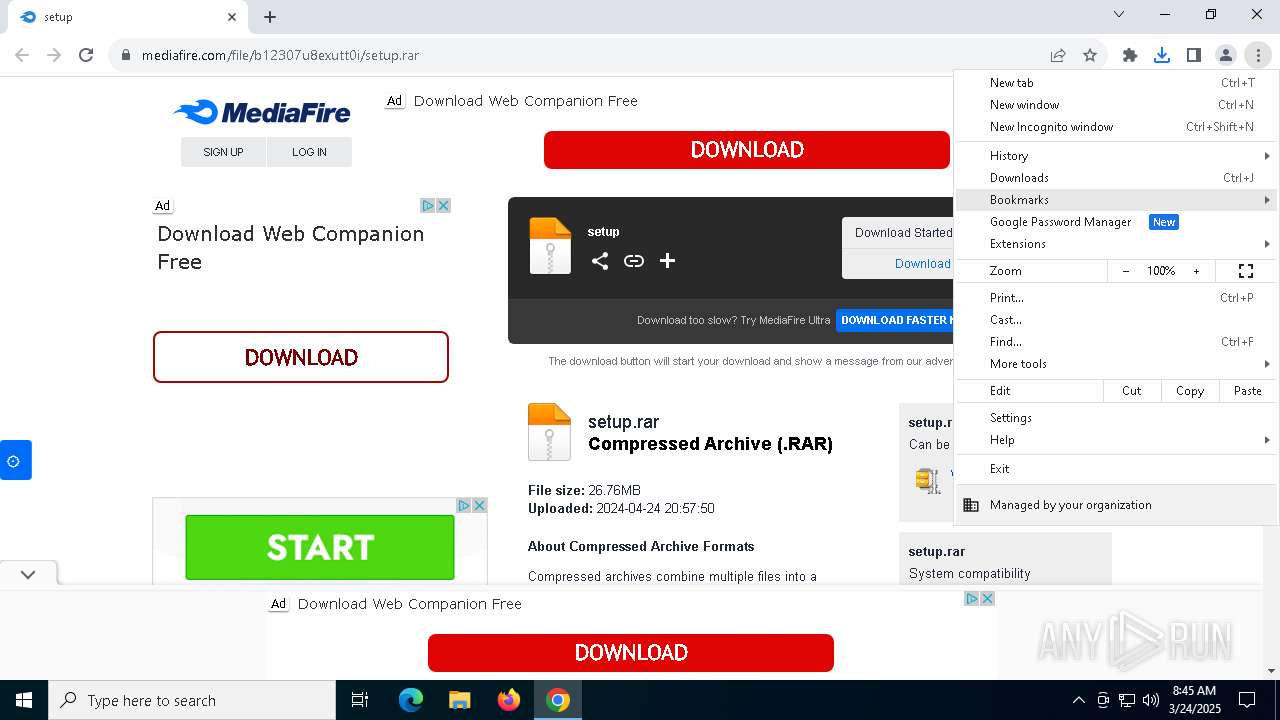The image size is (1280, 720).
Task: Open a new tab with the plus icon
Action: pos(270,17)
